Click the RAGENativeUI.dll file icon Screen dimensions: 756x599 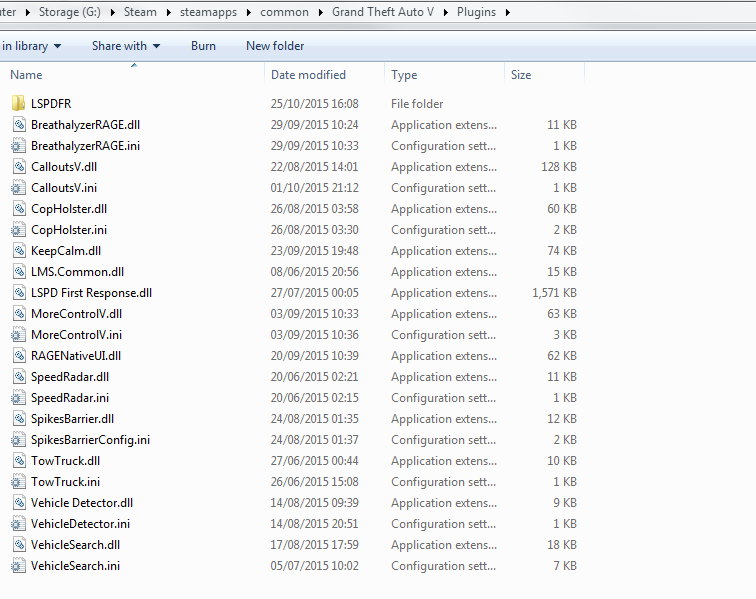pos(18,355)
